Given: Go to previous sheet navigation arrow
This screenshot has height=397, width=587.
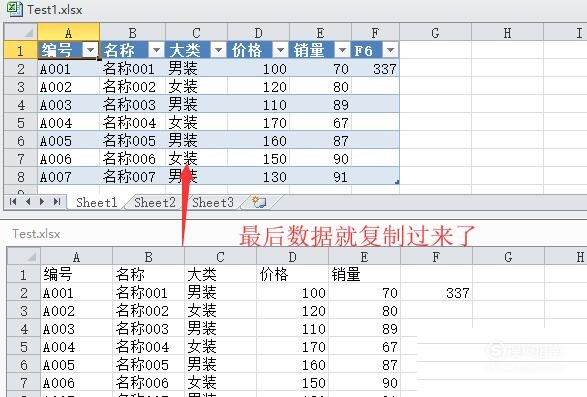Looking at the screenshot, I should click(x=28, y=202).
